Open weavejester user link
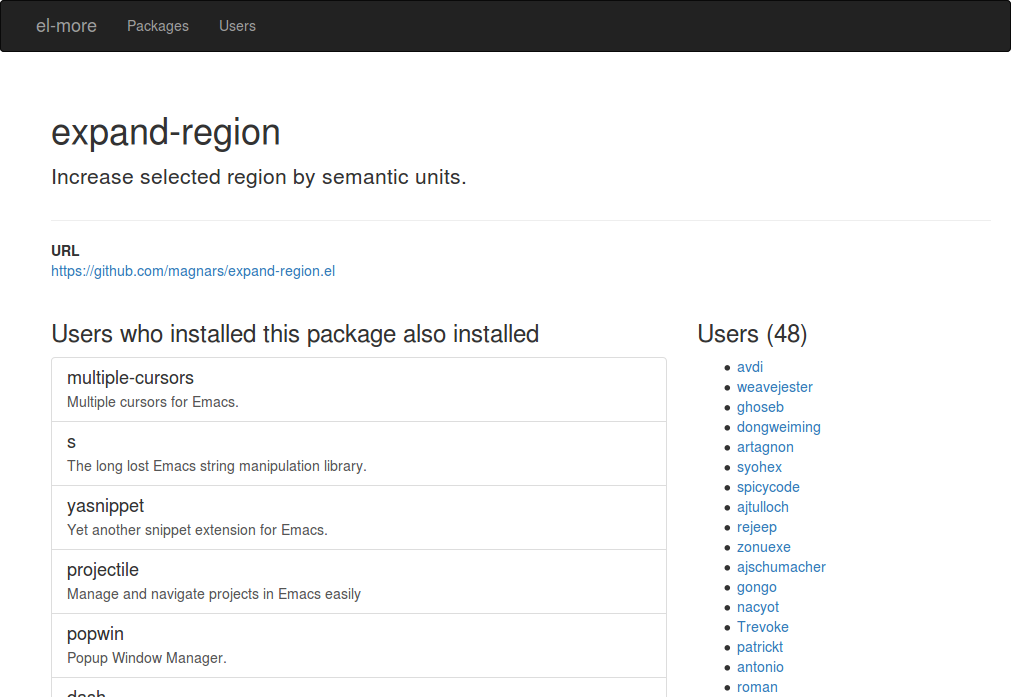This screenshot has height=697, width=1011. [775, 387]
